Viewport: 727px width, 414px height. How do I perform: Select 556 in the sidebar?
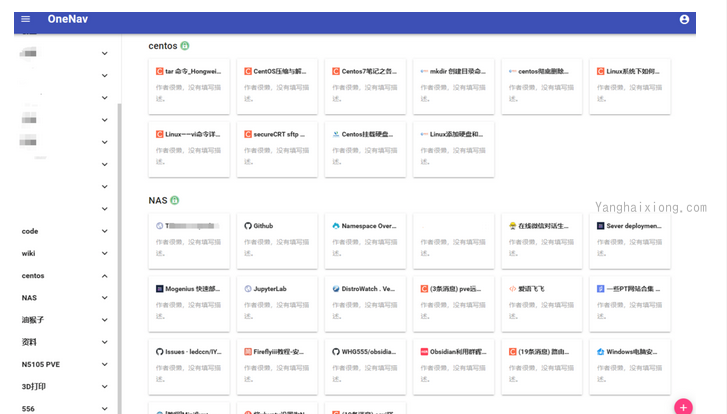point(28,408)
